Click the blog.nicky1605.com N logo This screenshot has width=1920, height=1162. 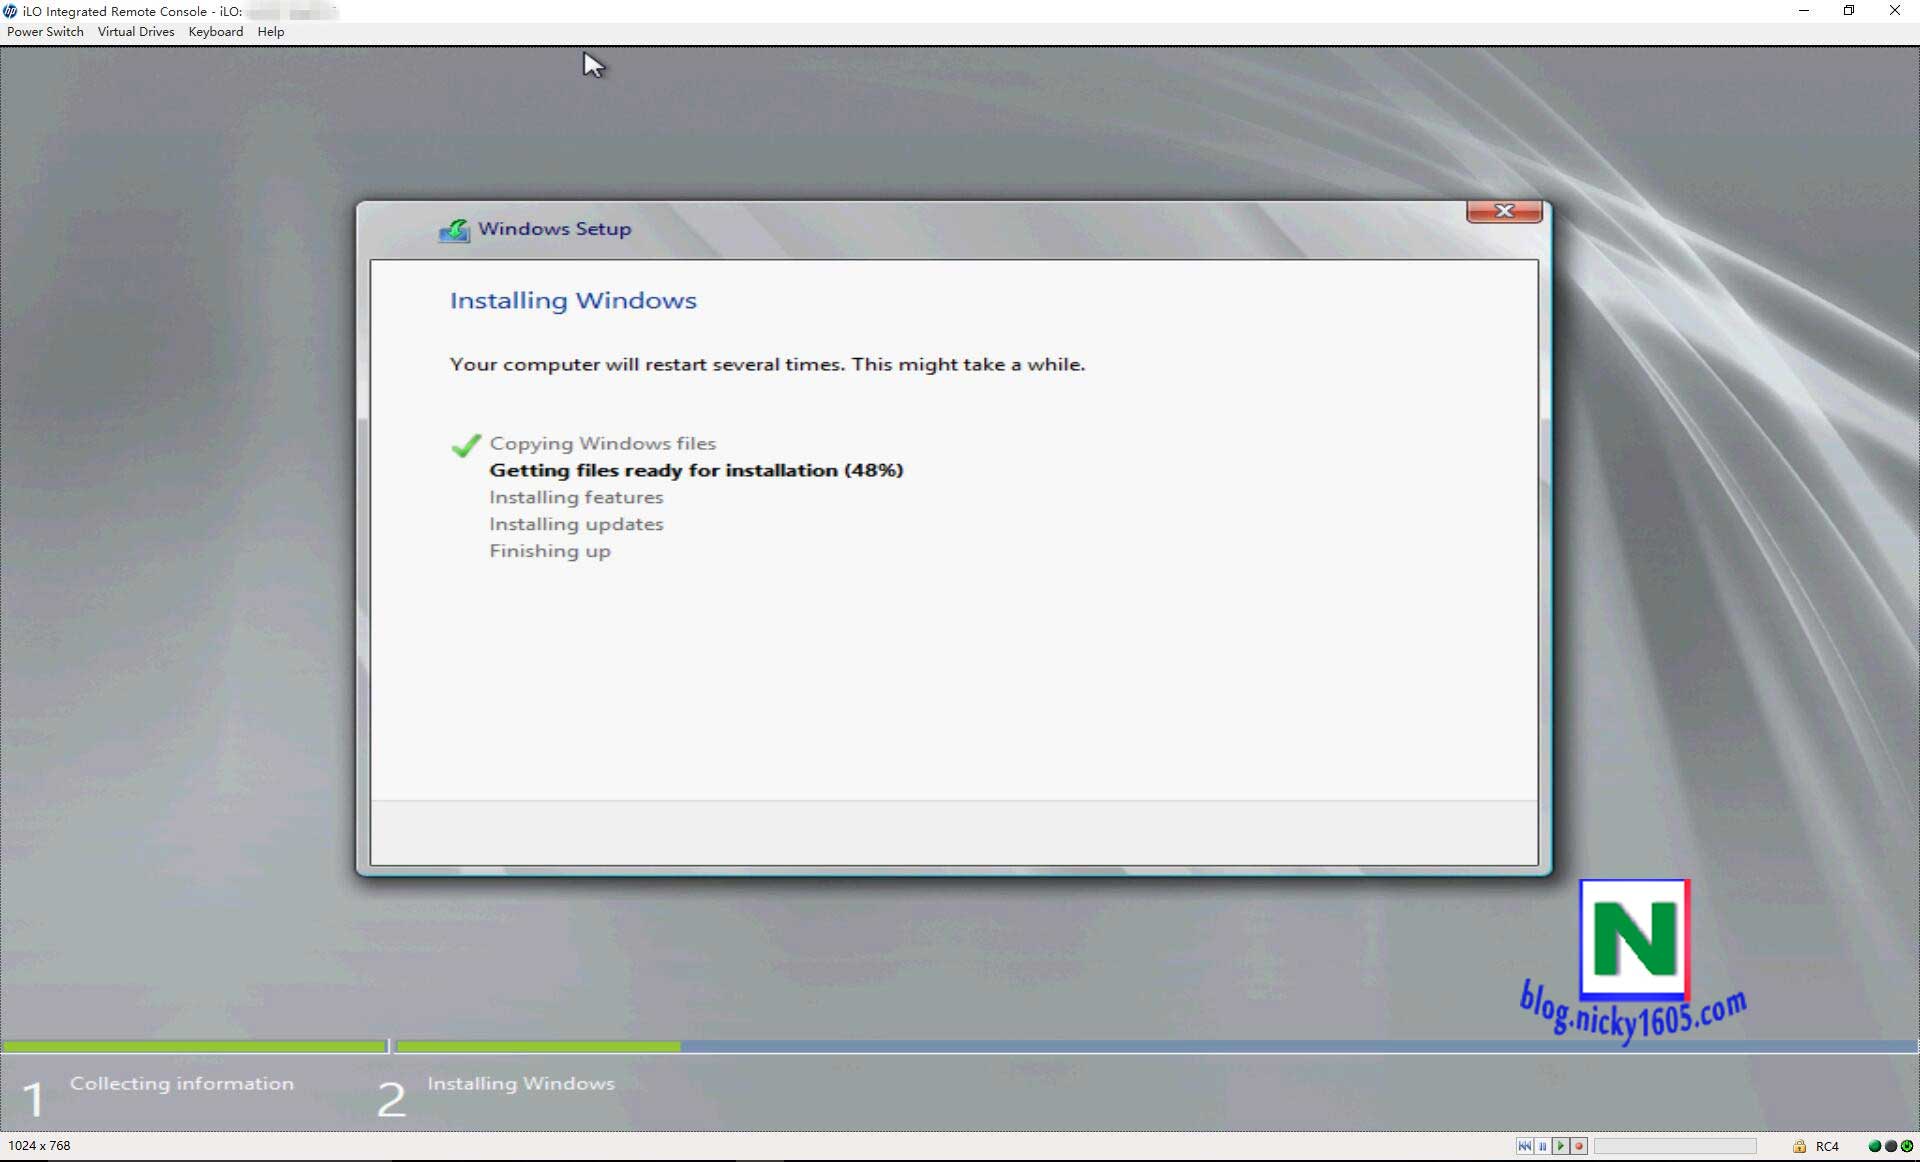[x=1634, y=939]
